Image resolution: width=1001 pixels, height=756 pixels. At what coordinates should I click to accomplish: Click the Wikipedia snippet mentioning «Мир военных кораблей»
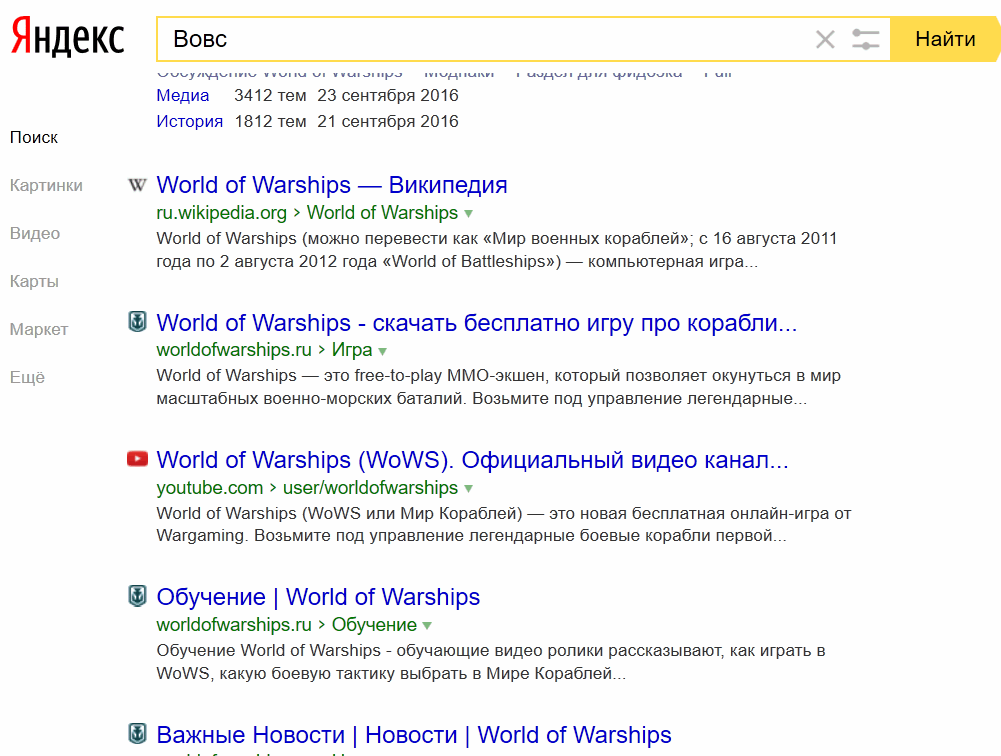click(x=497, y=250)
